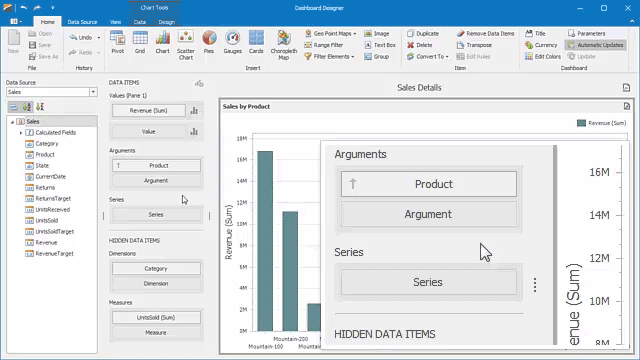Switch to the View ribbon tab

[x=115, y=22]
